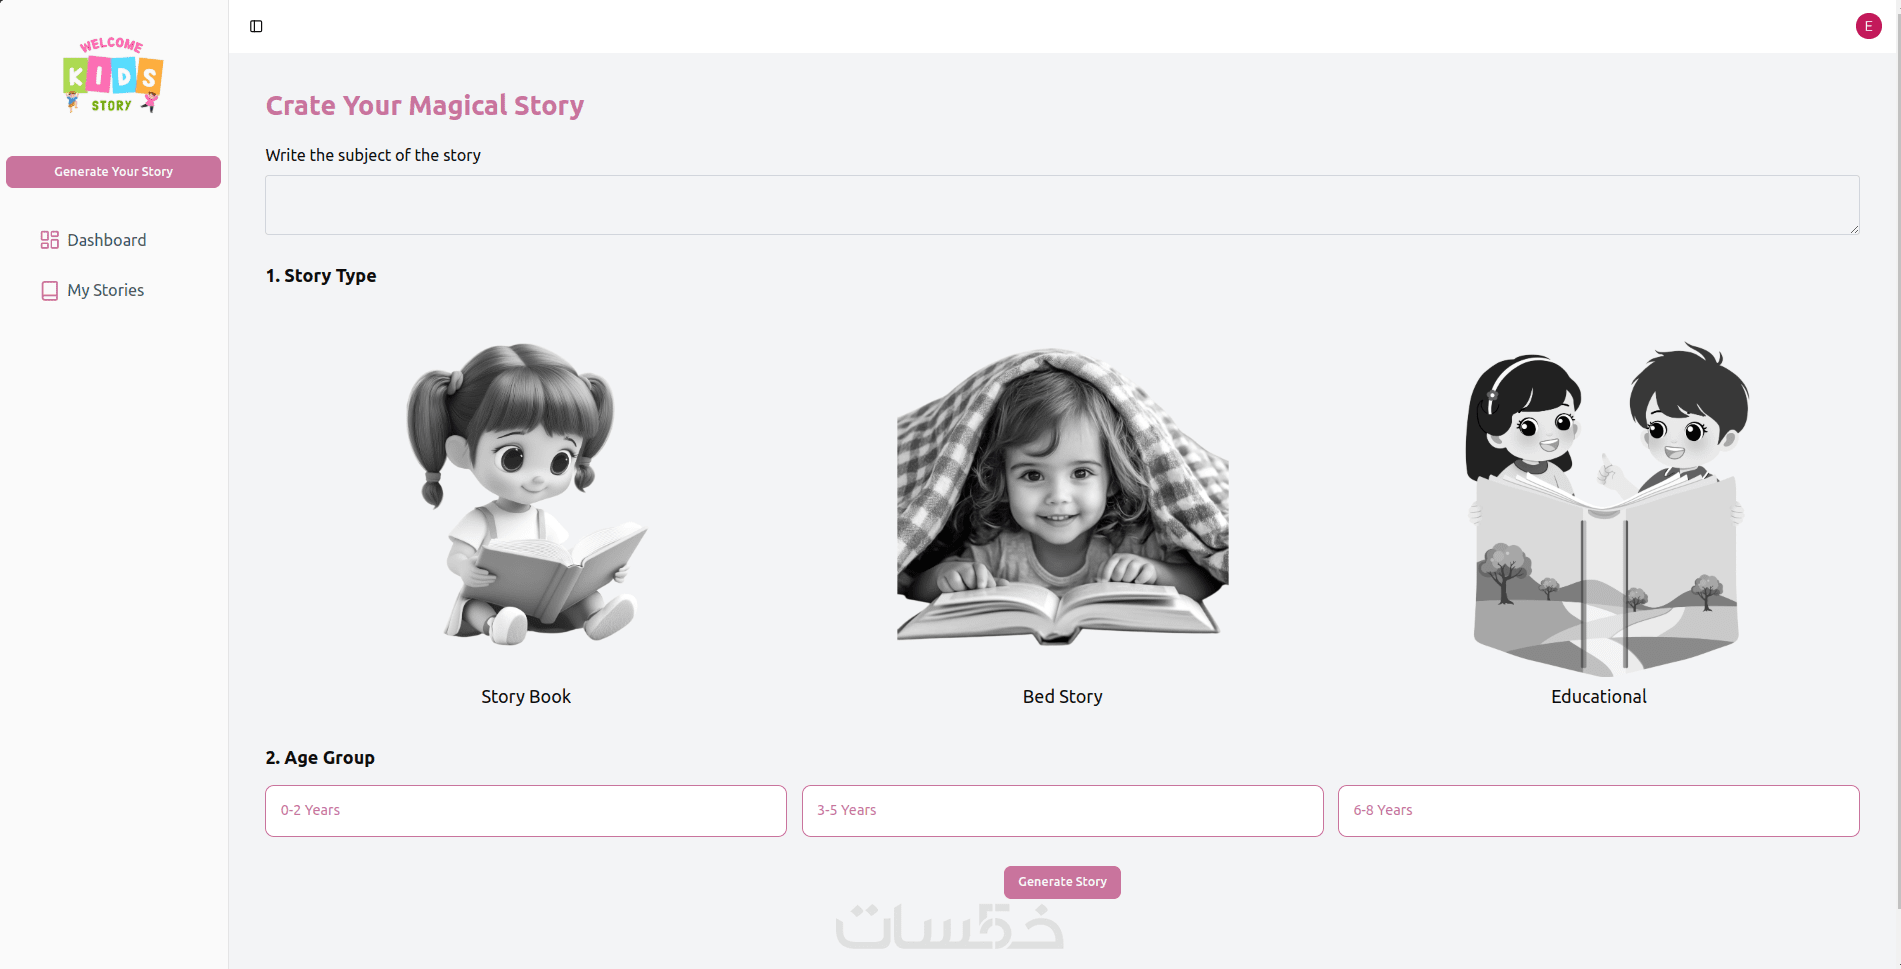The width and height of the screenshot is (1901, 969).
Task: Grab the text area resize handle
Action: pos(1853,228)
